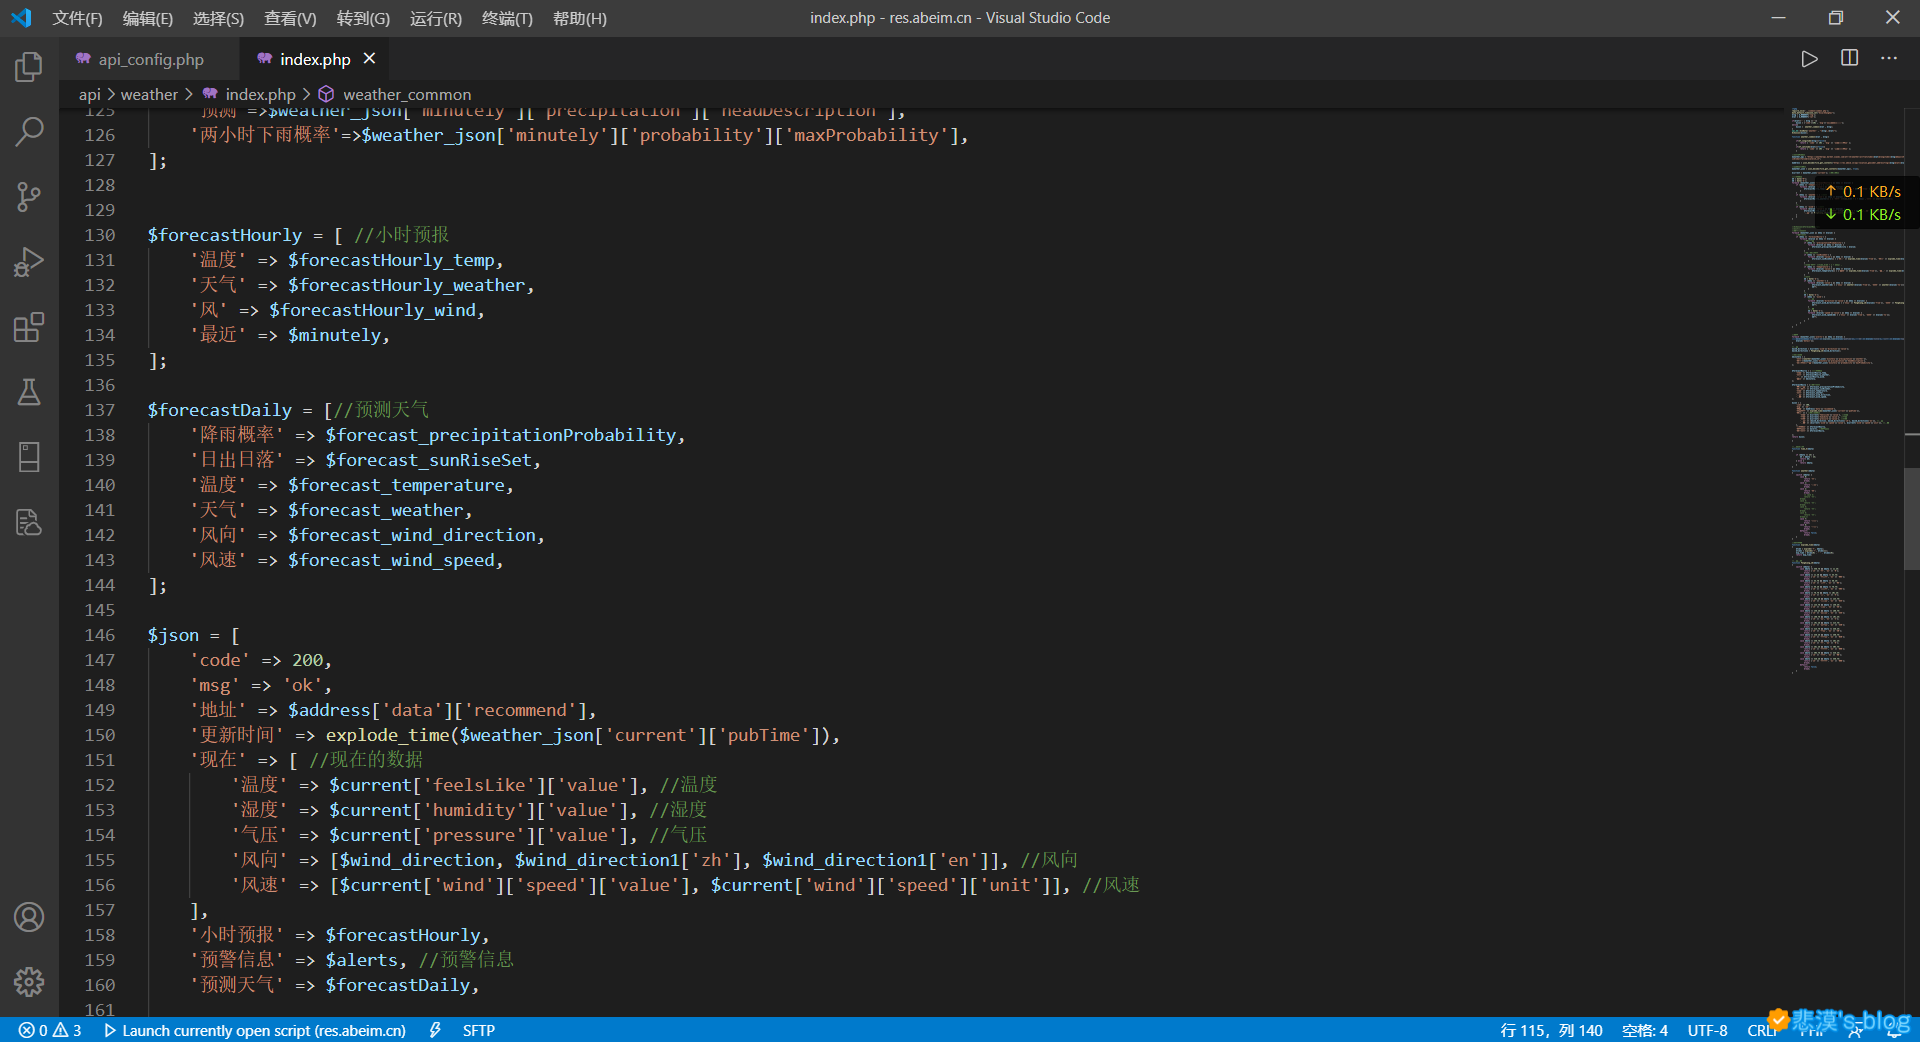Open the 终端(T) menu
Image resolution: width=1920 pixels, height=1042 pixels.
coord(507,18)
